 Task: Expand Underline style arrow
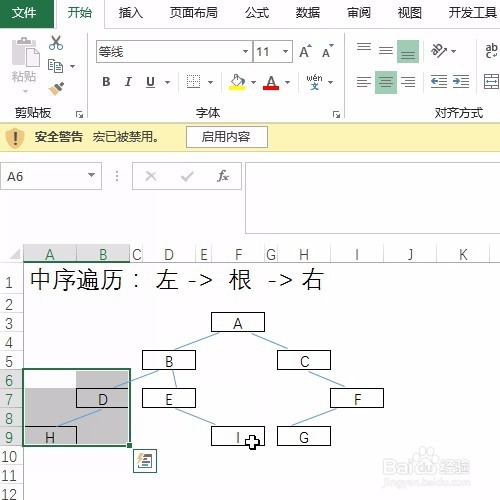pos(167,82)
